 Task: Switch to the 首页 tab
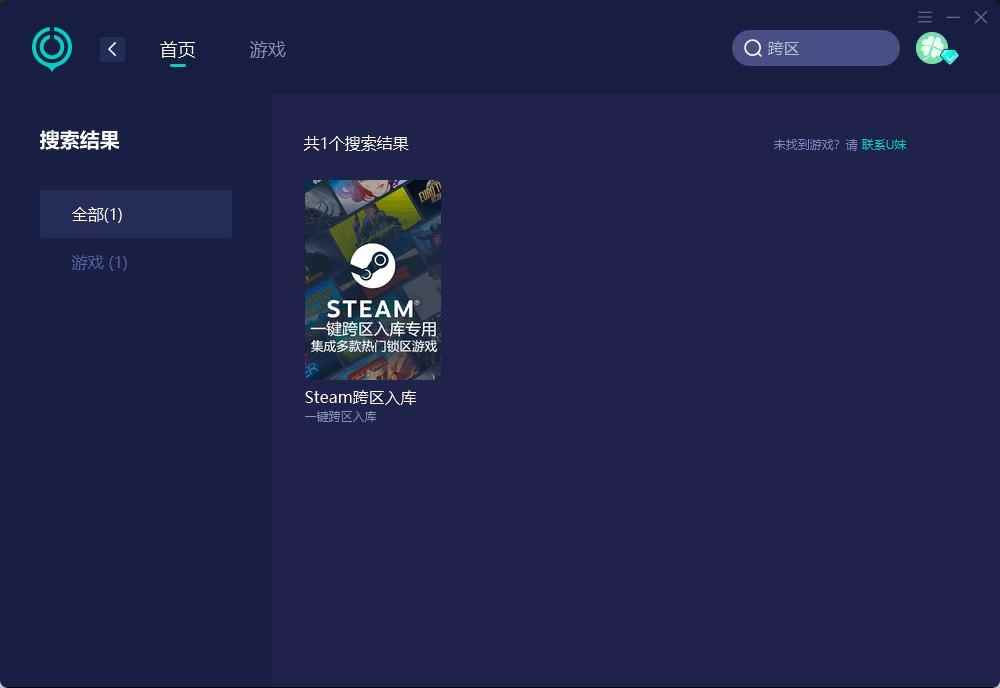[178, 49]
